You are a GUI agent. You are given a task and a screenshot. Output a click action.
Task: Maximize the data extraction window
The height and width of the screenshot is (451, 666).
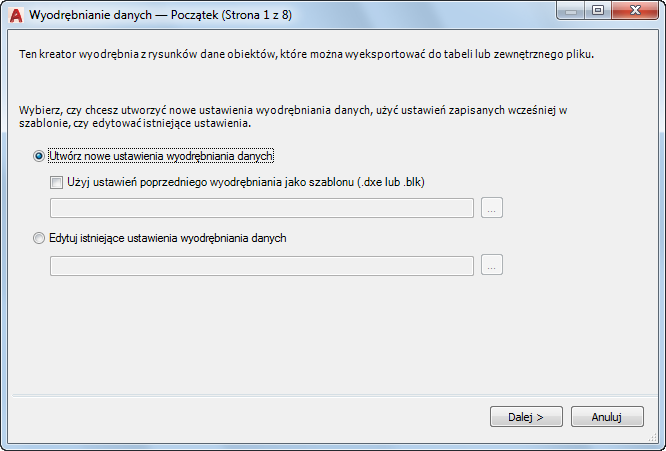[598, 11]
